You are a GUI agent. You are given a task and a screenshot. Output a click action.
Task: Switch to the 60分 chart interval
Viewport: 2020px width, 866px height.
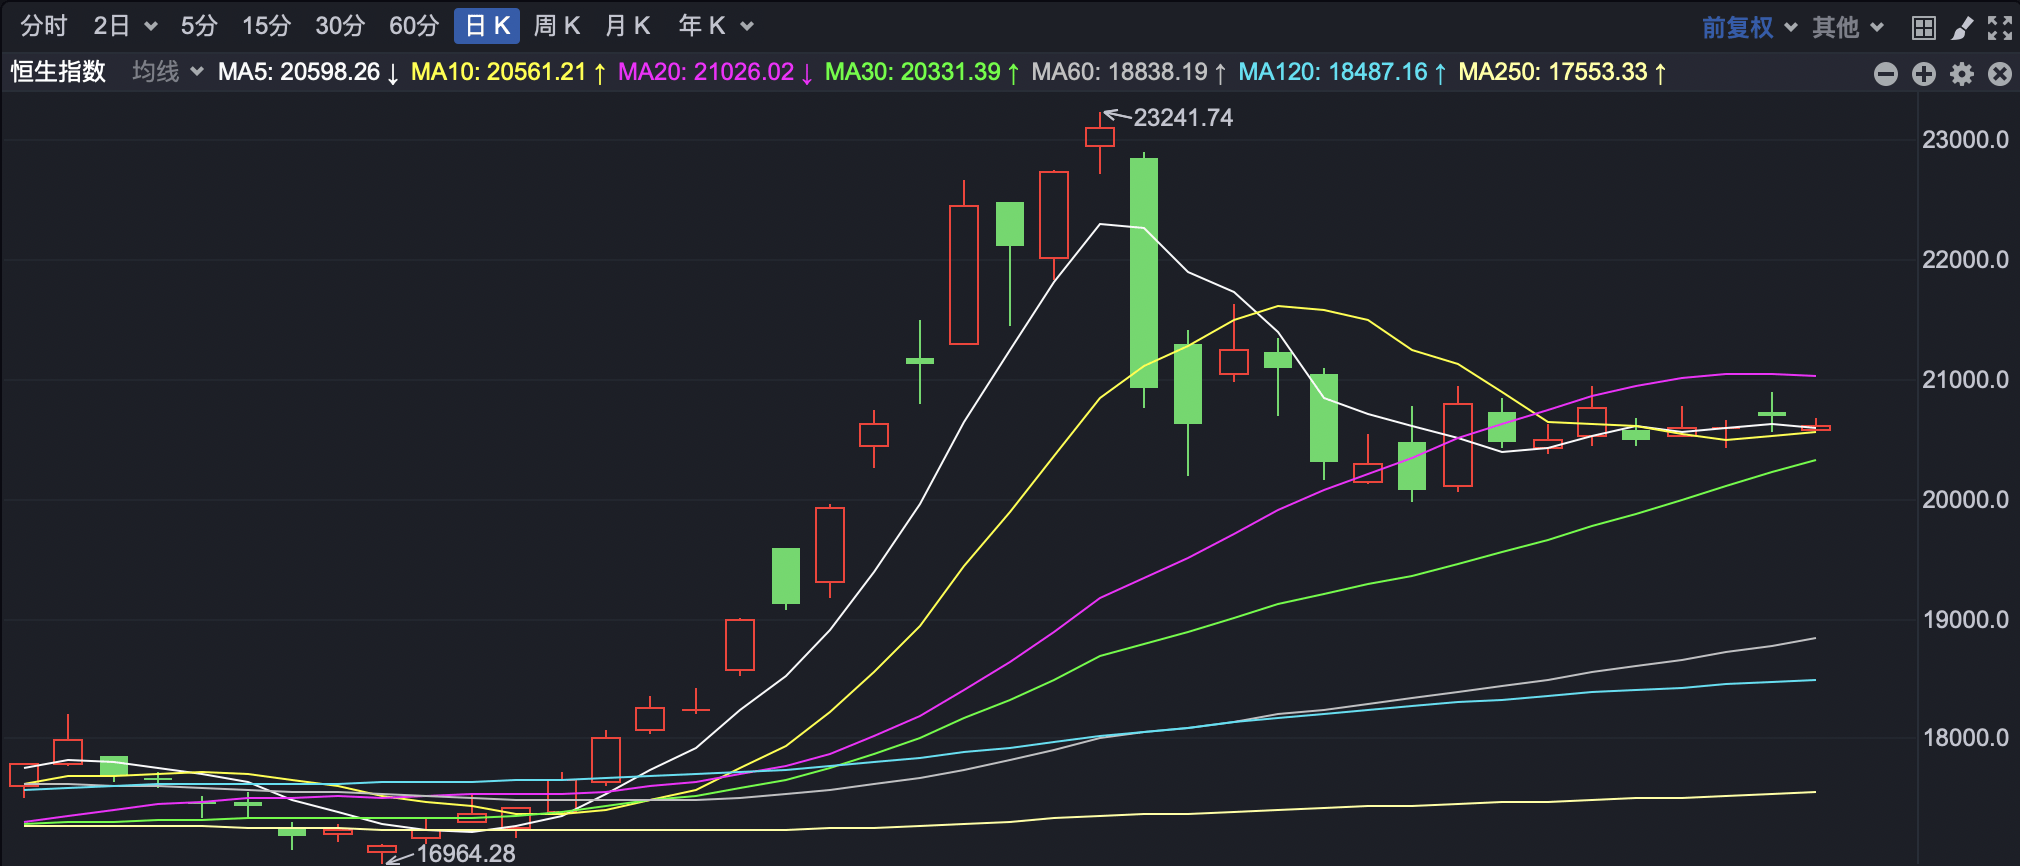[x=414, y=26]
